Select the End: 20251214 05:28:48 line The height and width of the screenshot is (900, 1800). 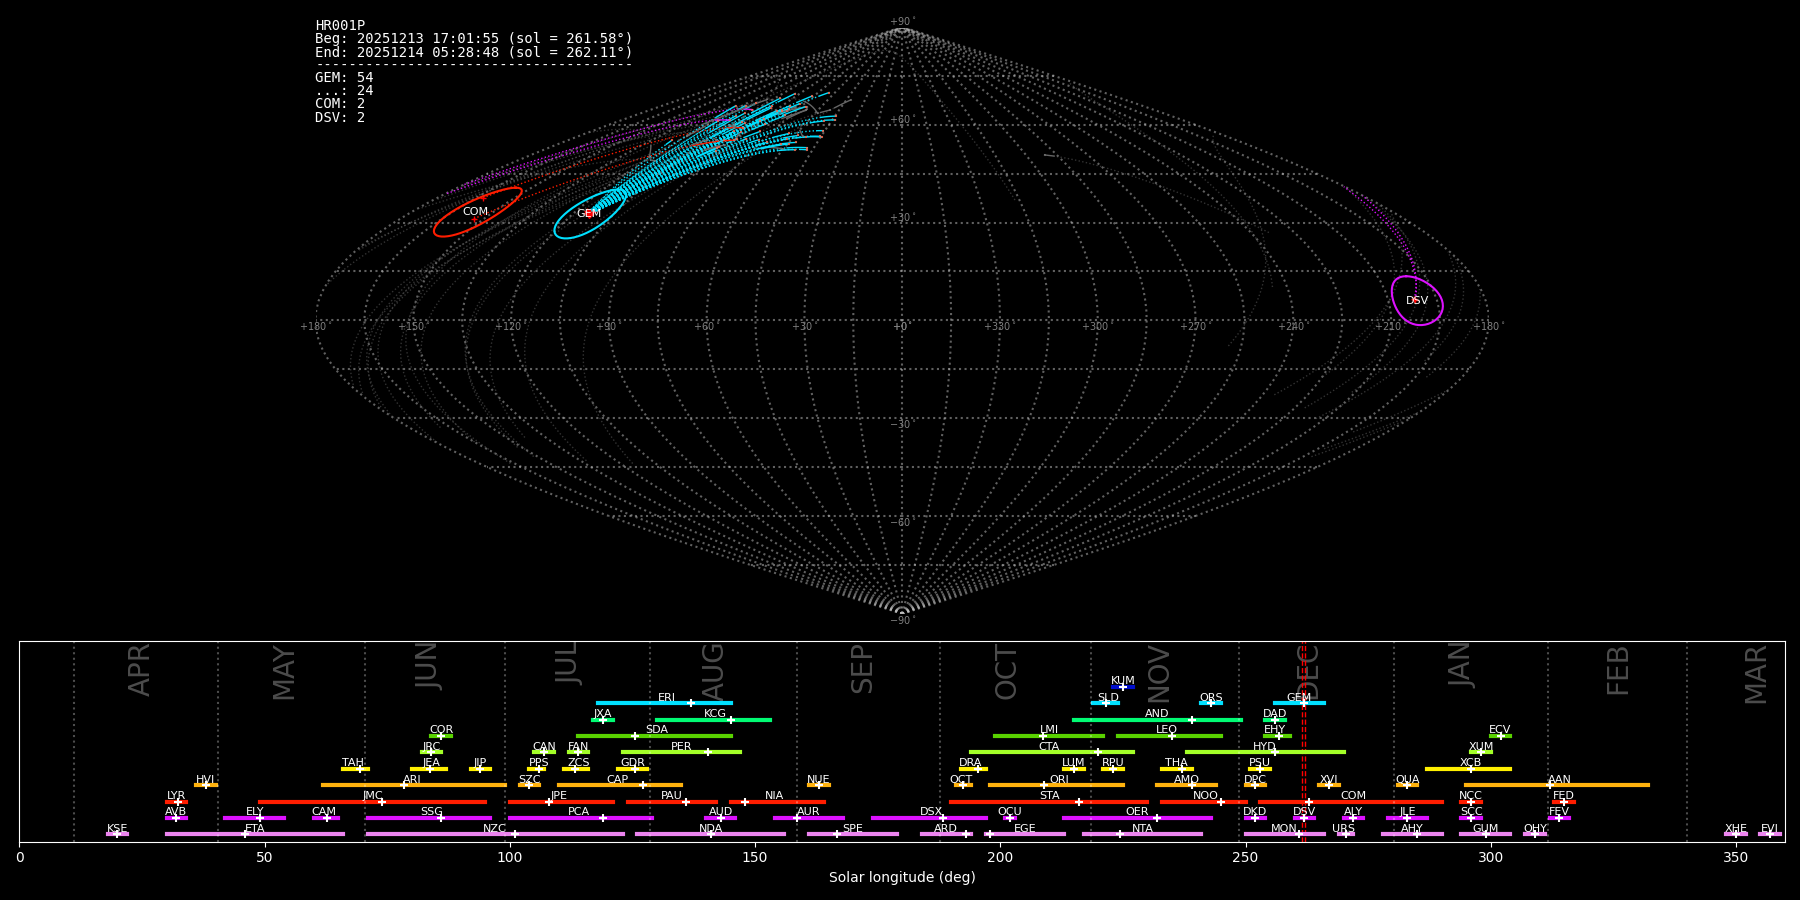pos(474,52)
